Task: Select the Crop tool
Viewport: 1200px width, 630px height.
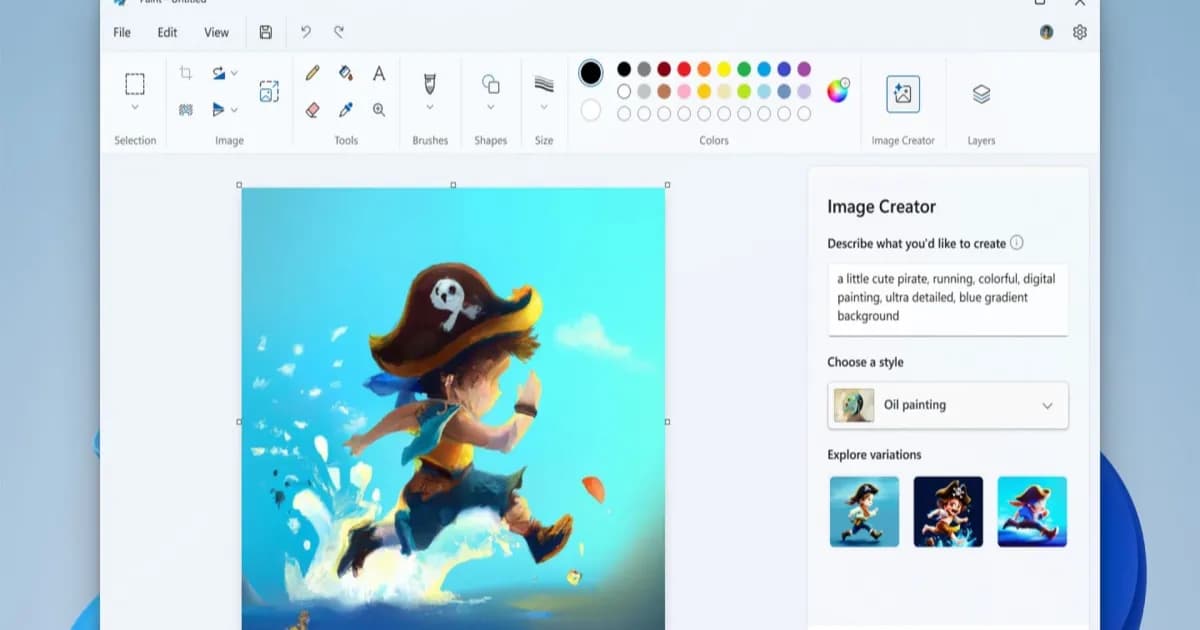Action: coord(185,73)
